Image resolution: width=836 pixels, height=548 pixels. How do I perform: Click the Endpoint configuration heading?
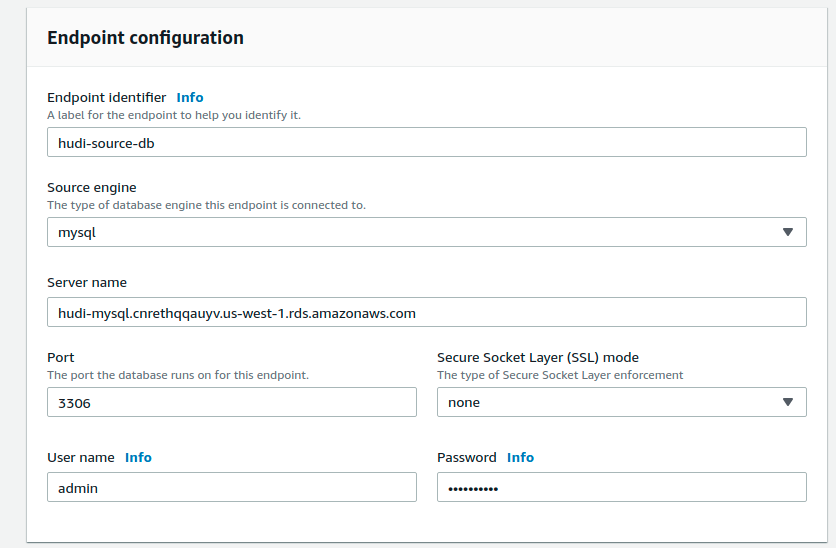145,38
